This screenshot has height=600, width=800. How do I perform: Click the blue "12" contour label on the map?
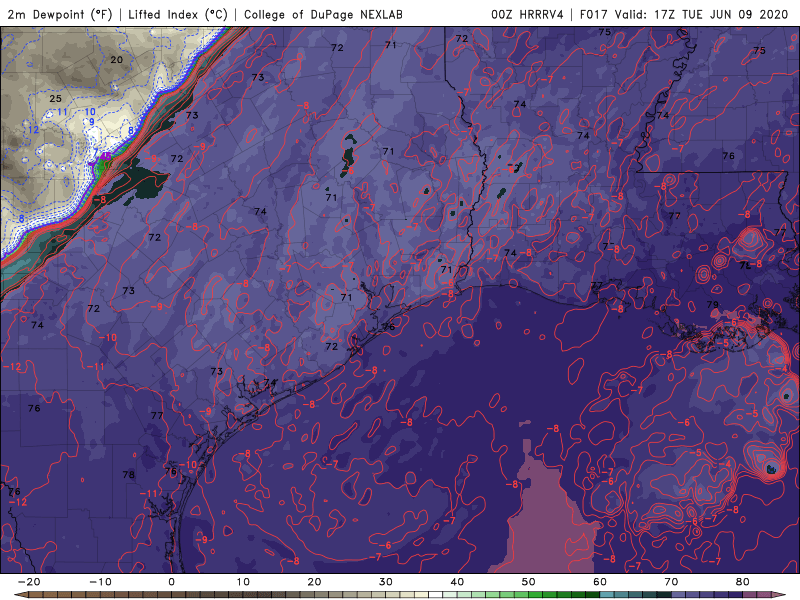click(33, 130)
